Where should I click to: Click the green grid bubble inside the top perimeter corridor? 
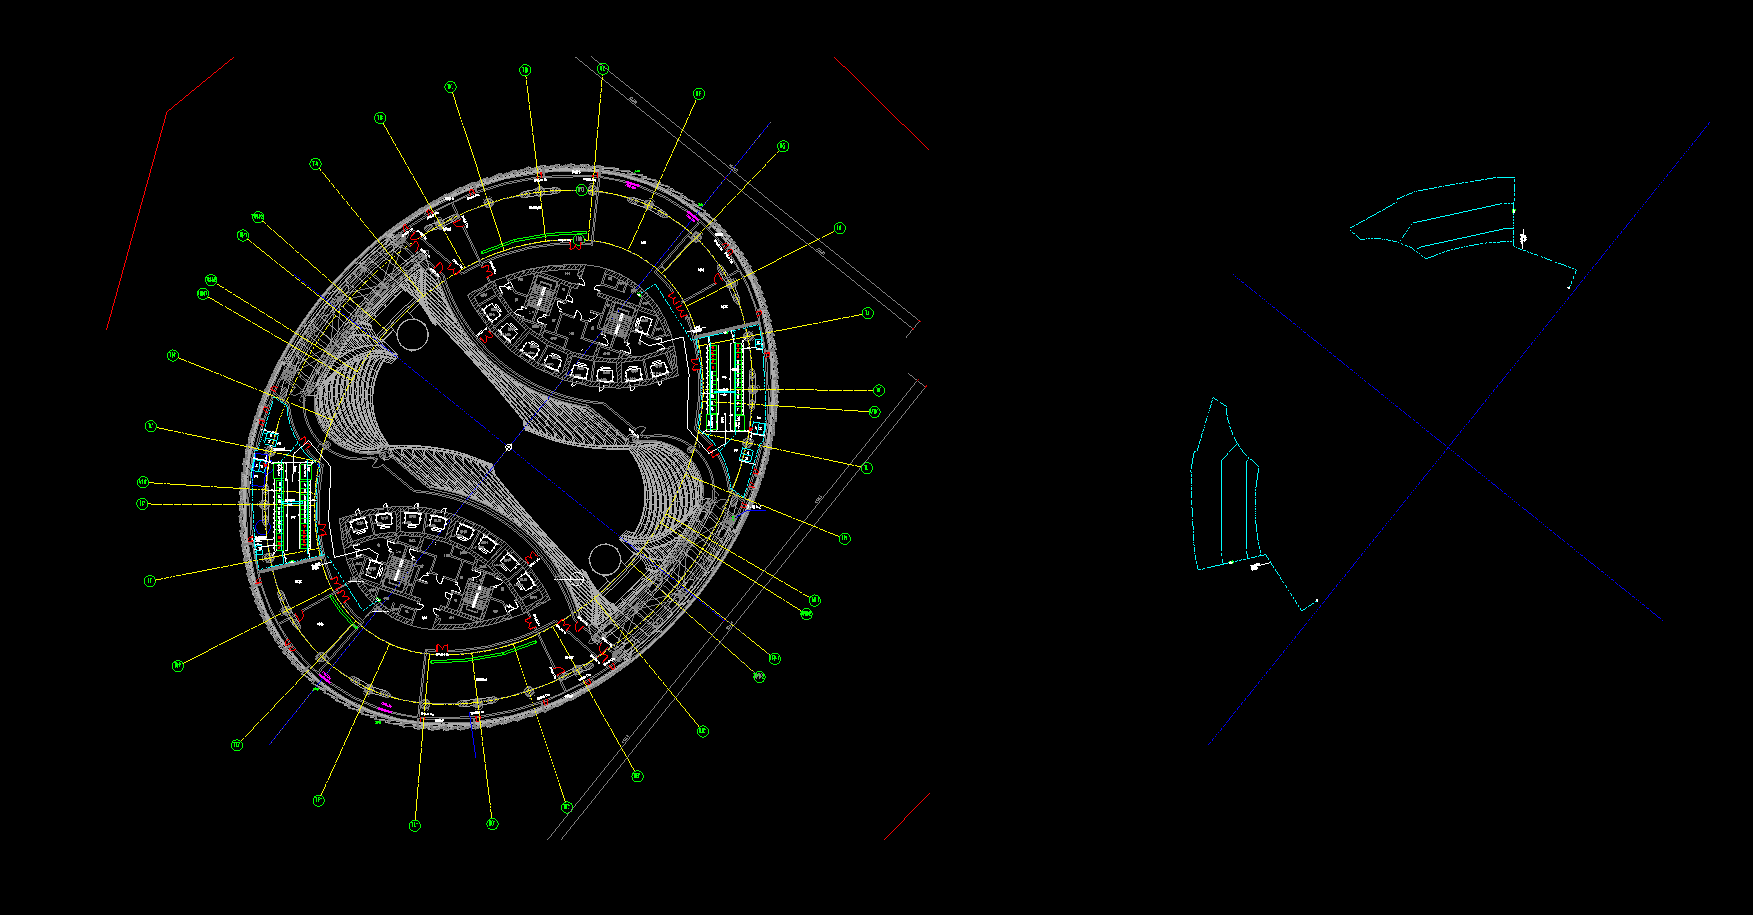[x=581, y=189]
